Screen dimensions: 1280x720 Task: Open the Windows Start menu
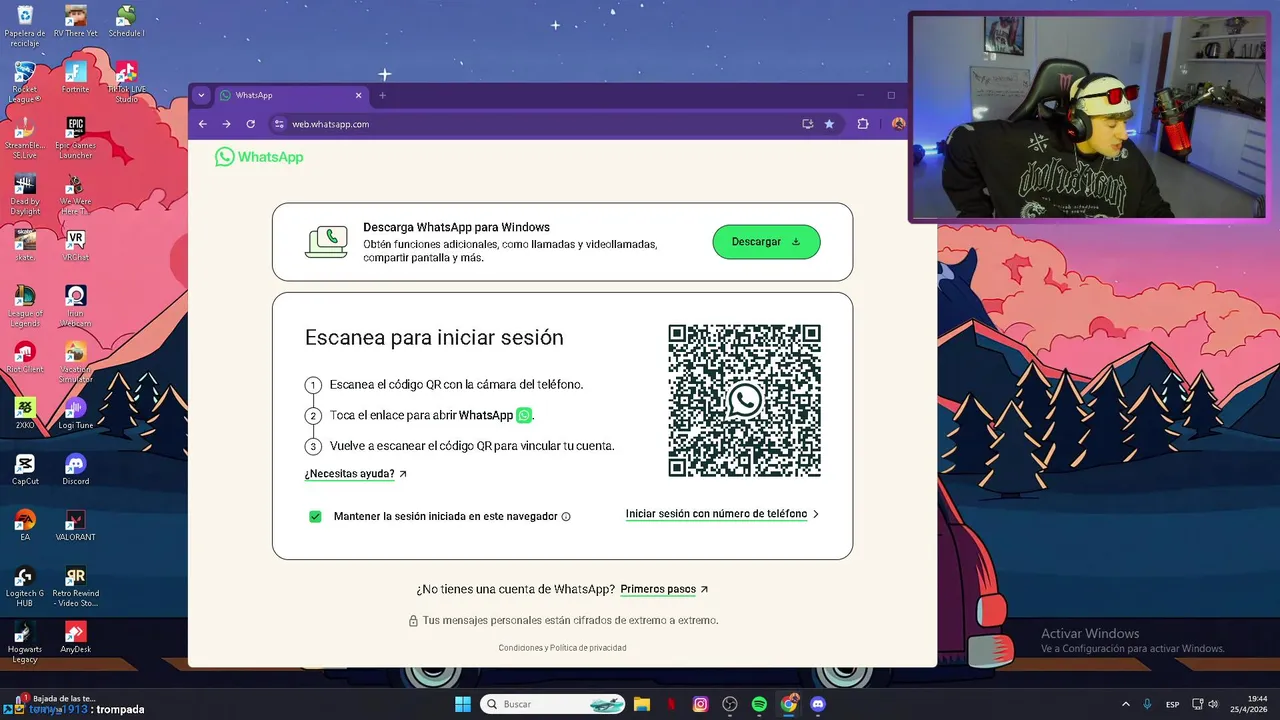tap(463, 704)
